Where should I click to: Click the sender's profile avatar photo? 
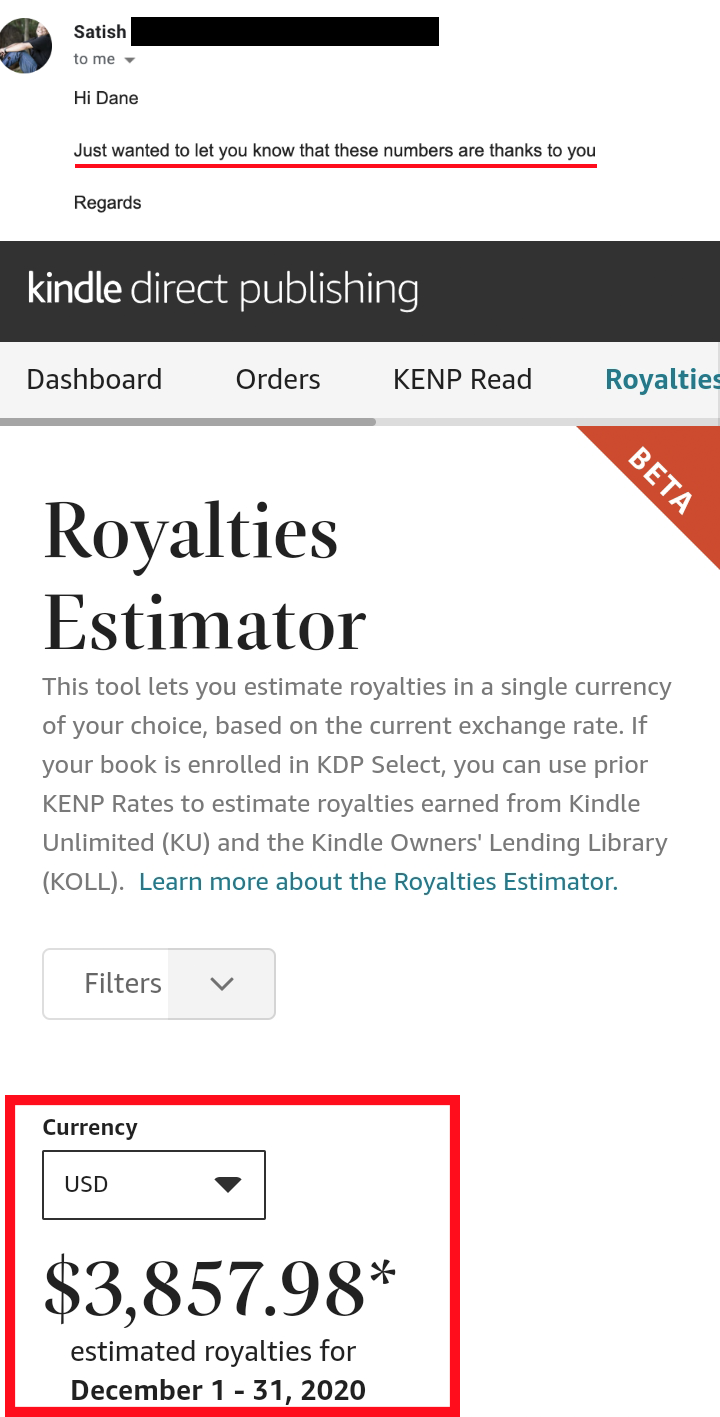point(26,45)
